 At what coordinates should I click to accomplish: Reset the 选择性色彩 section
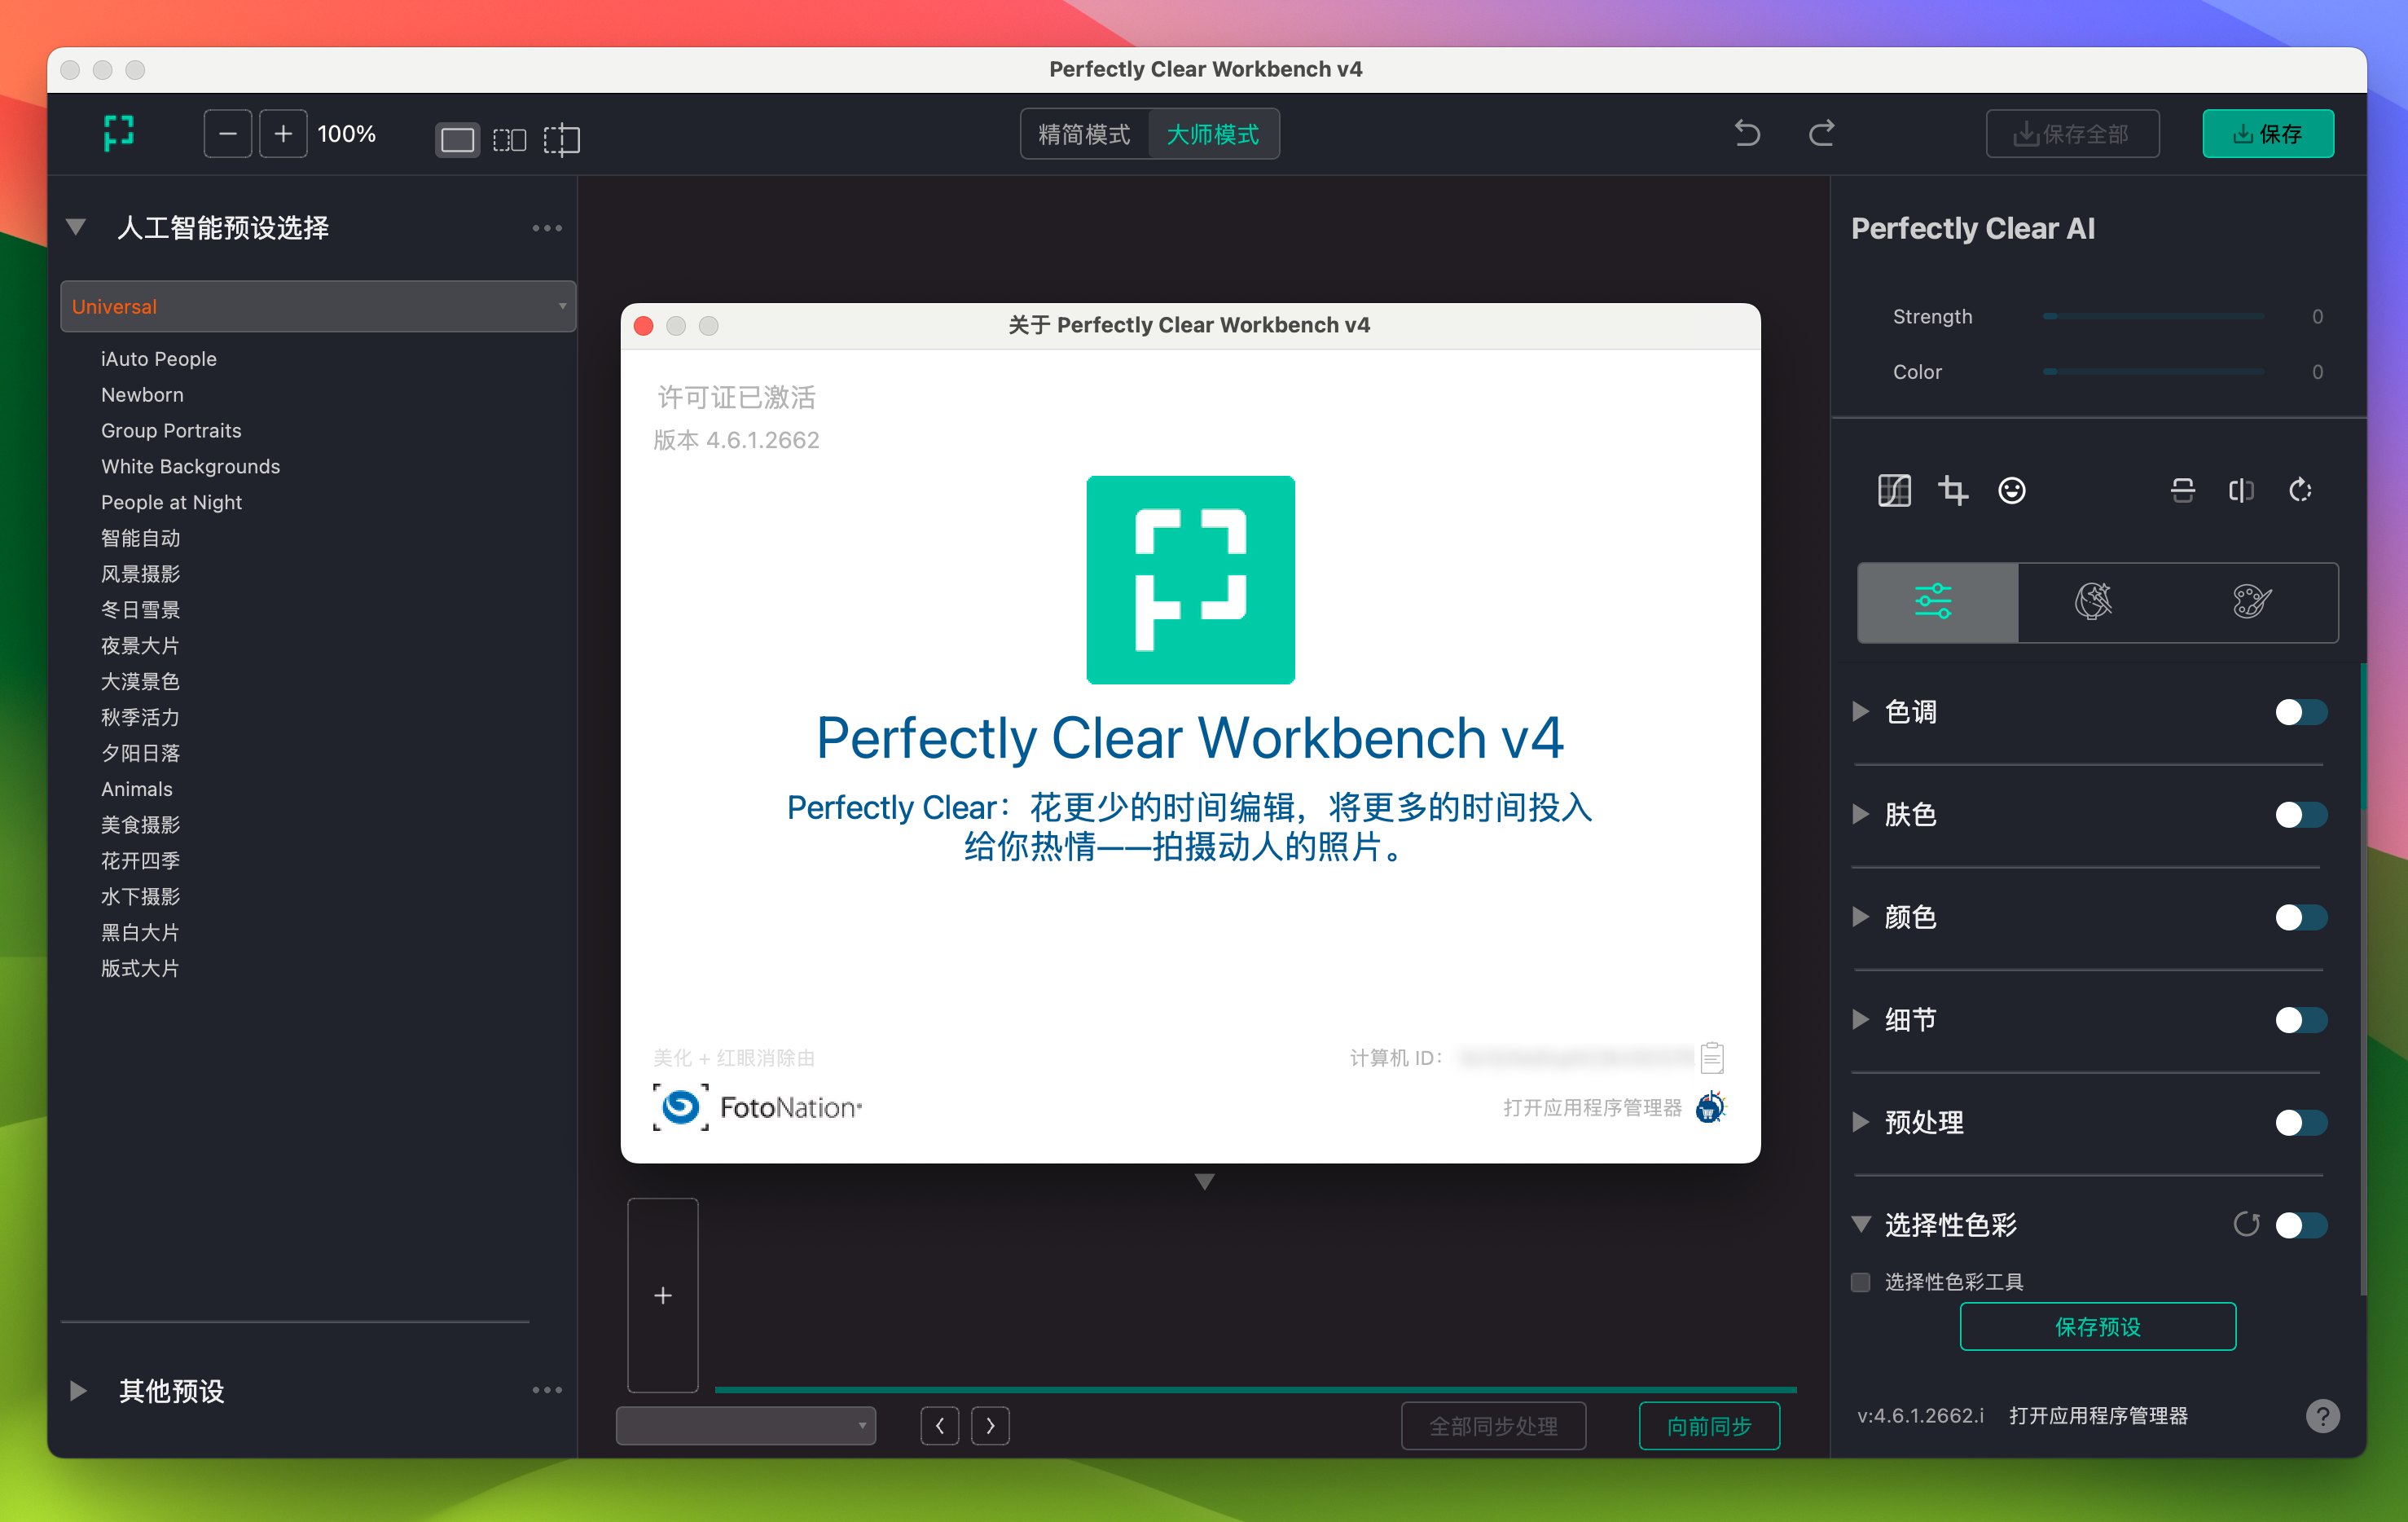(x=2246, y=1224)
